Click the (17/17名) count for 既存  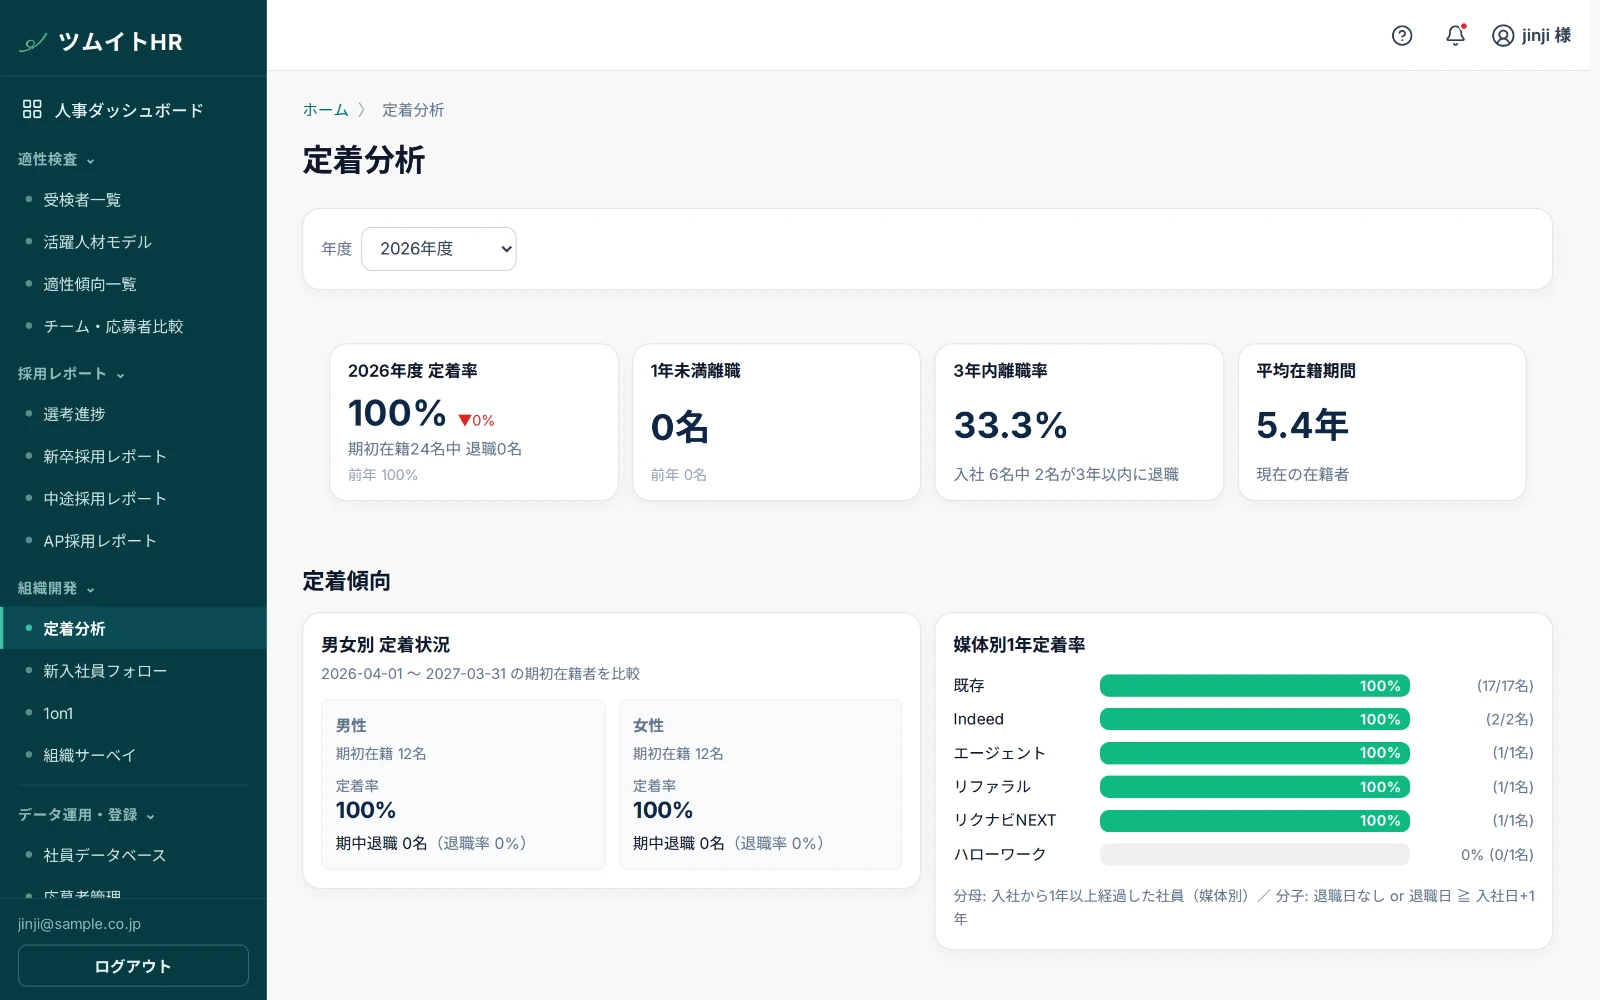pyautogui.click(x=1505, y=686)
